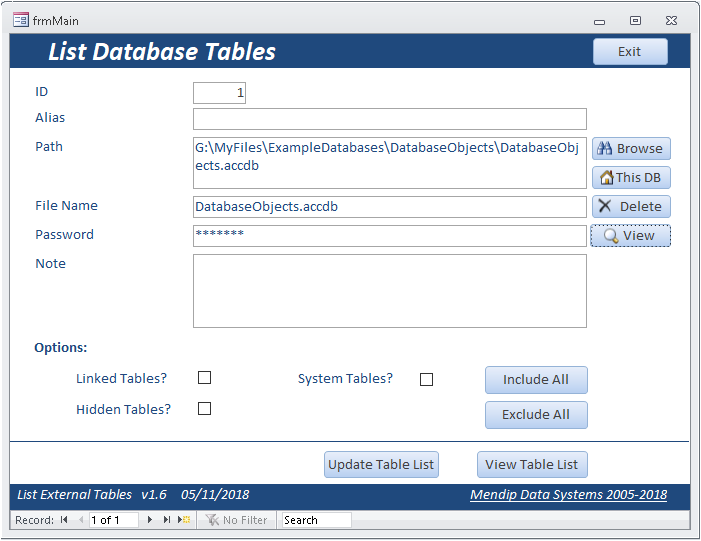Toggle the System Tables checkbox
The image size is (701, 541).
pos(426,379)
